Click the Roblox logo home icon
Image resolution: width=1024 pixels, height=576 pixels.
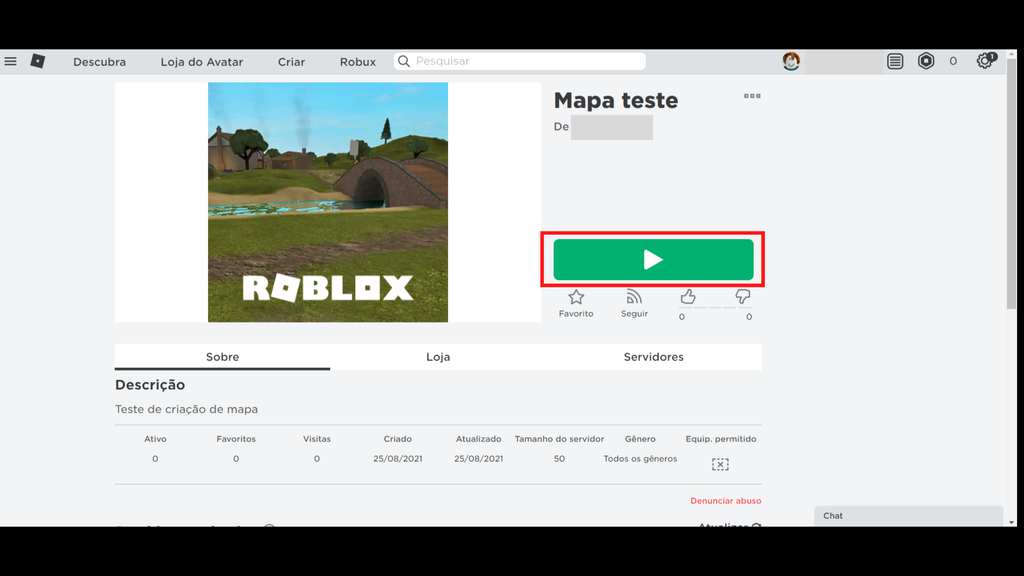38,61
